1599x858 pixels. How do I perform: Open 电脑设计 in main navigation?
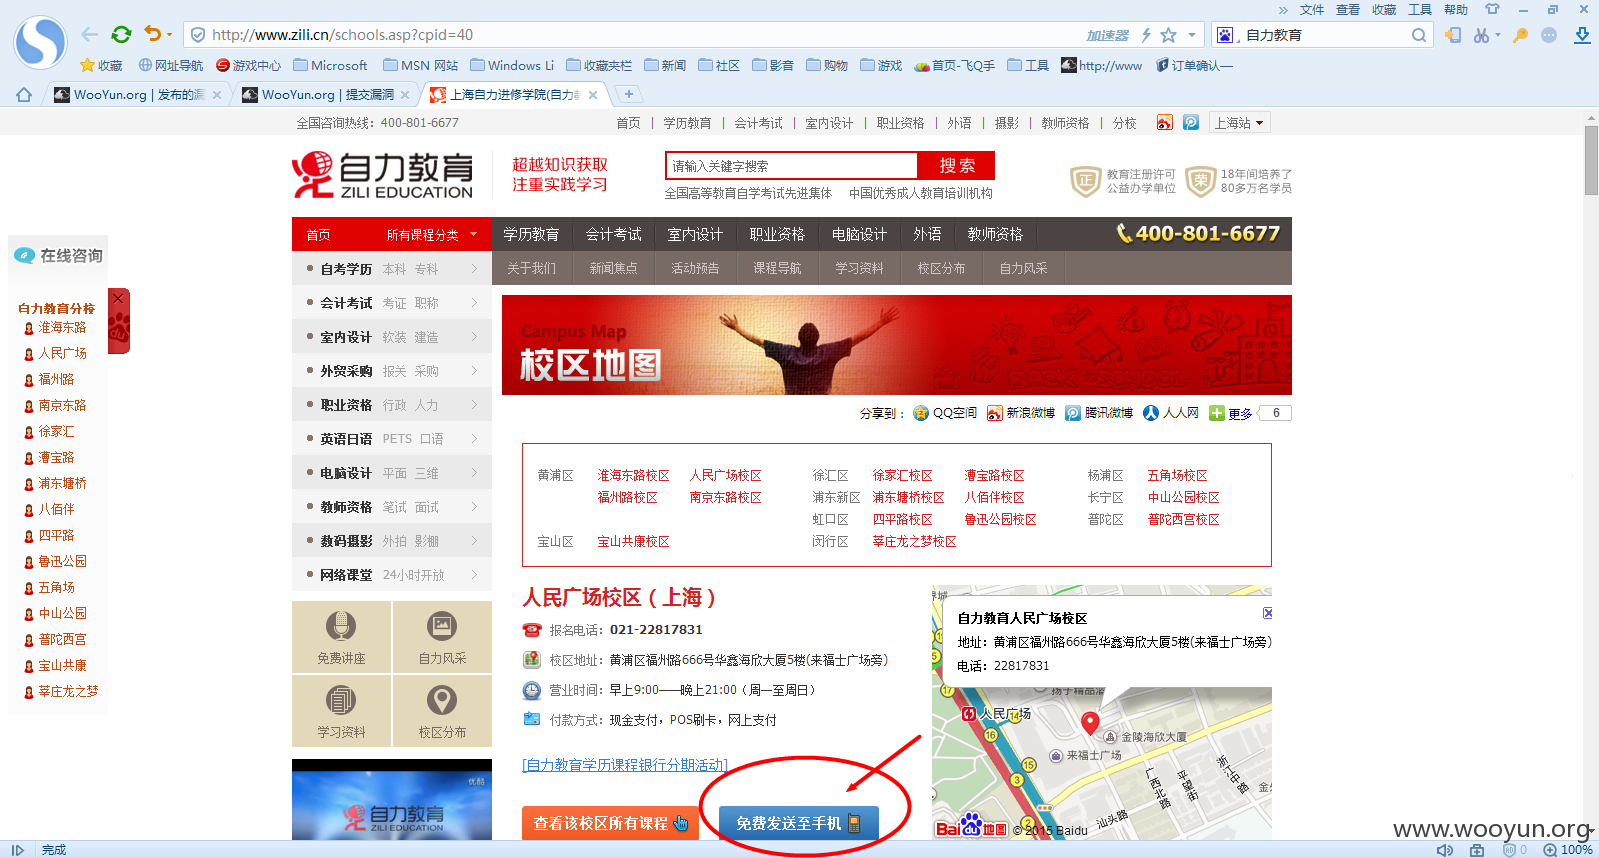click(859, 234)
